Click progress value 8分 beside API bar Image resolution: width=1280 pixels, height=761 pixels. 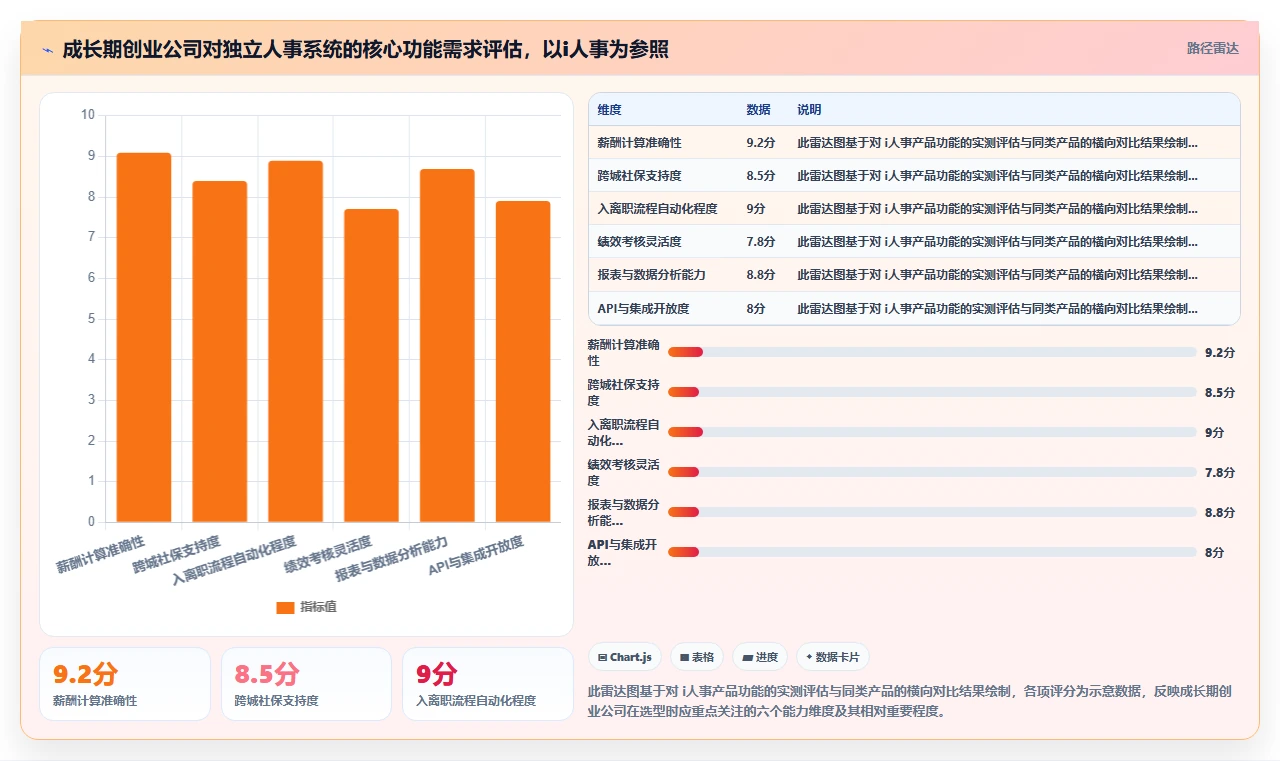[x=1214, y=552]
